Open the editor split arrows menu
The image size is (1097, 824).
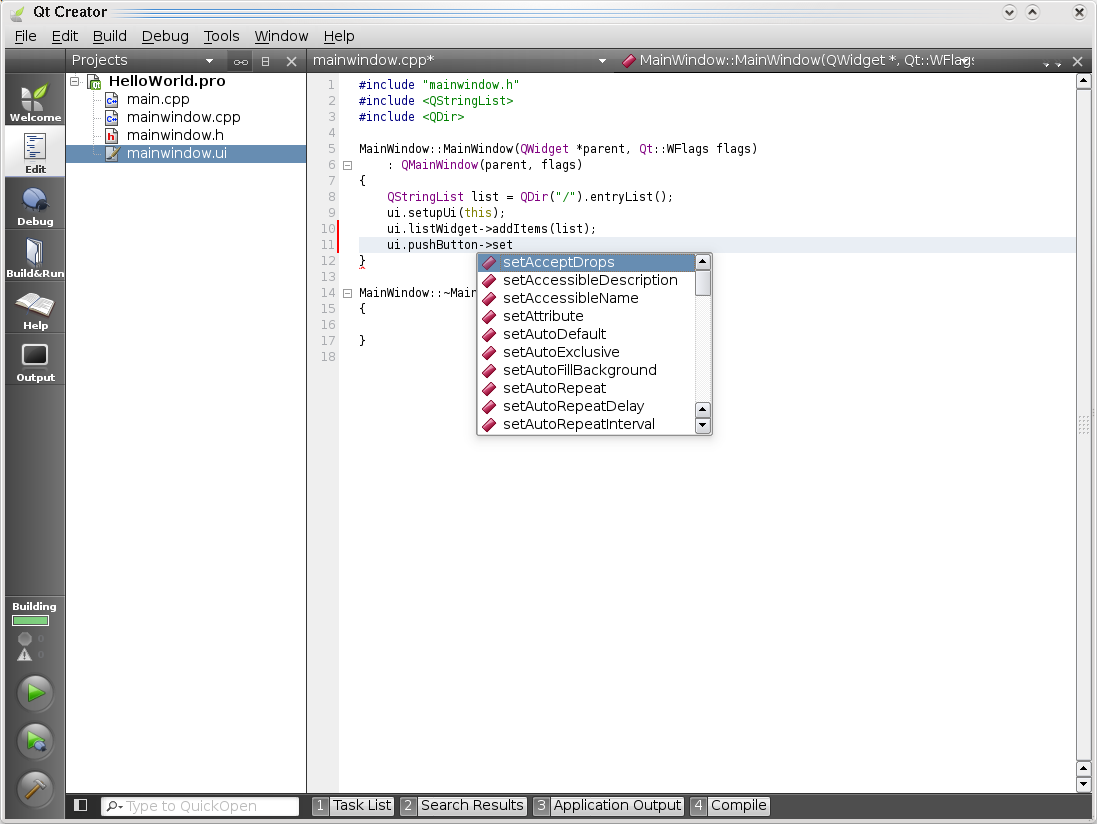[x=1052, y=63]
